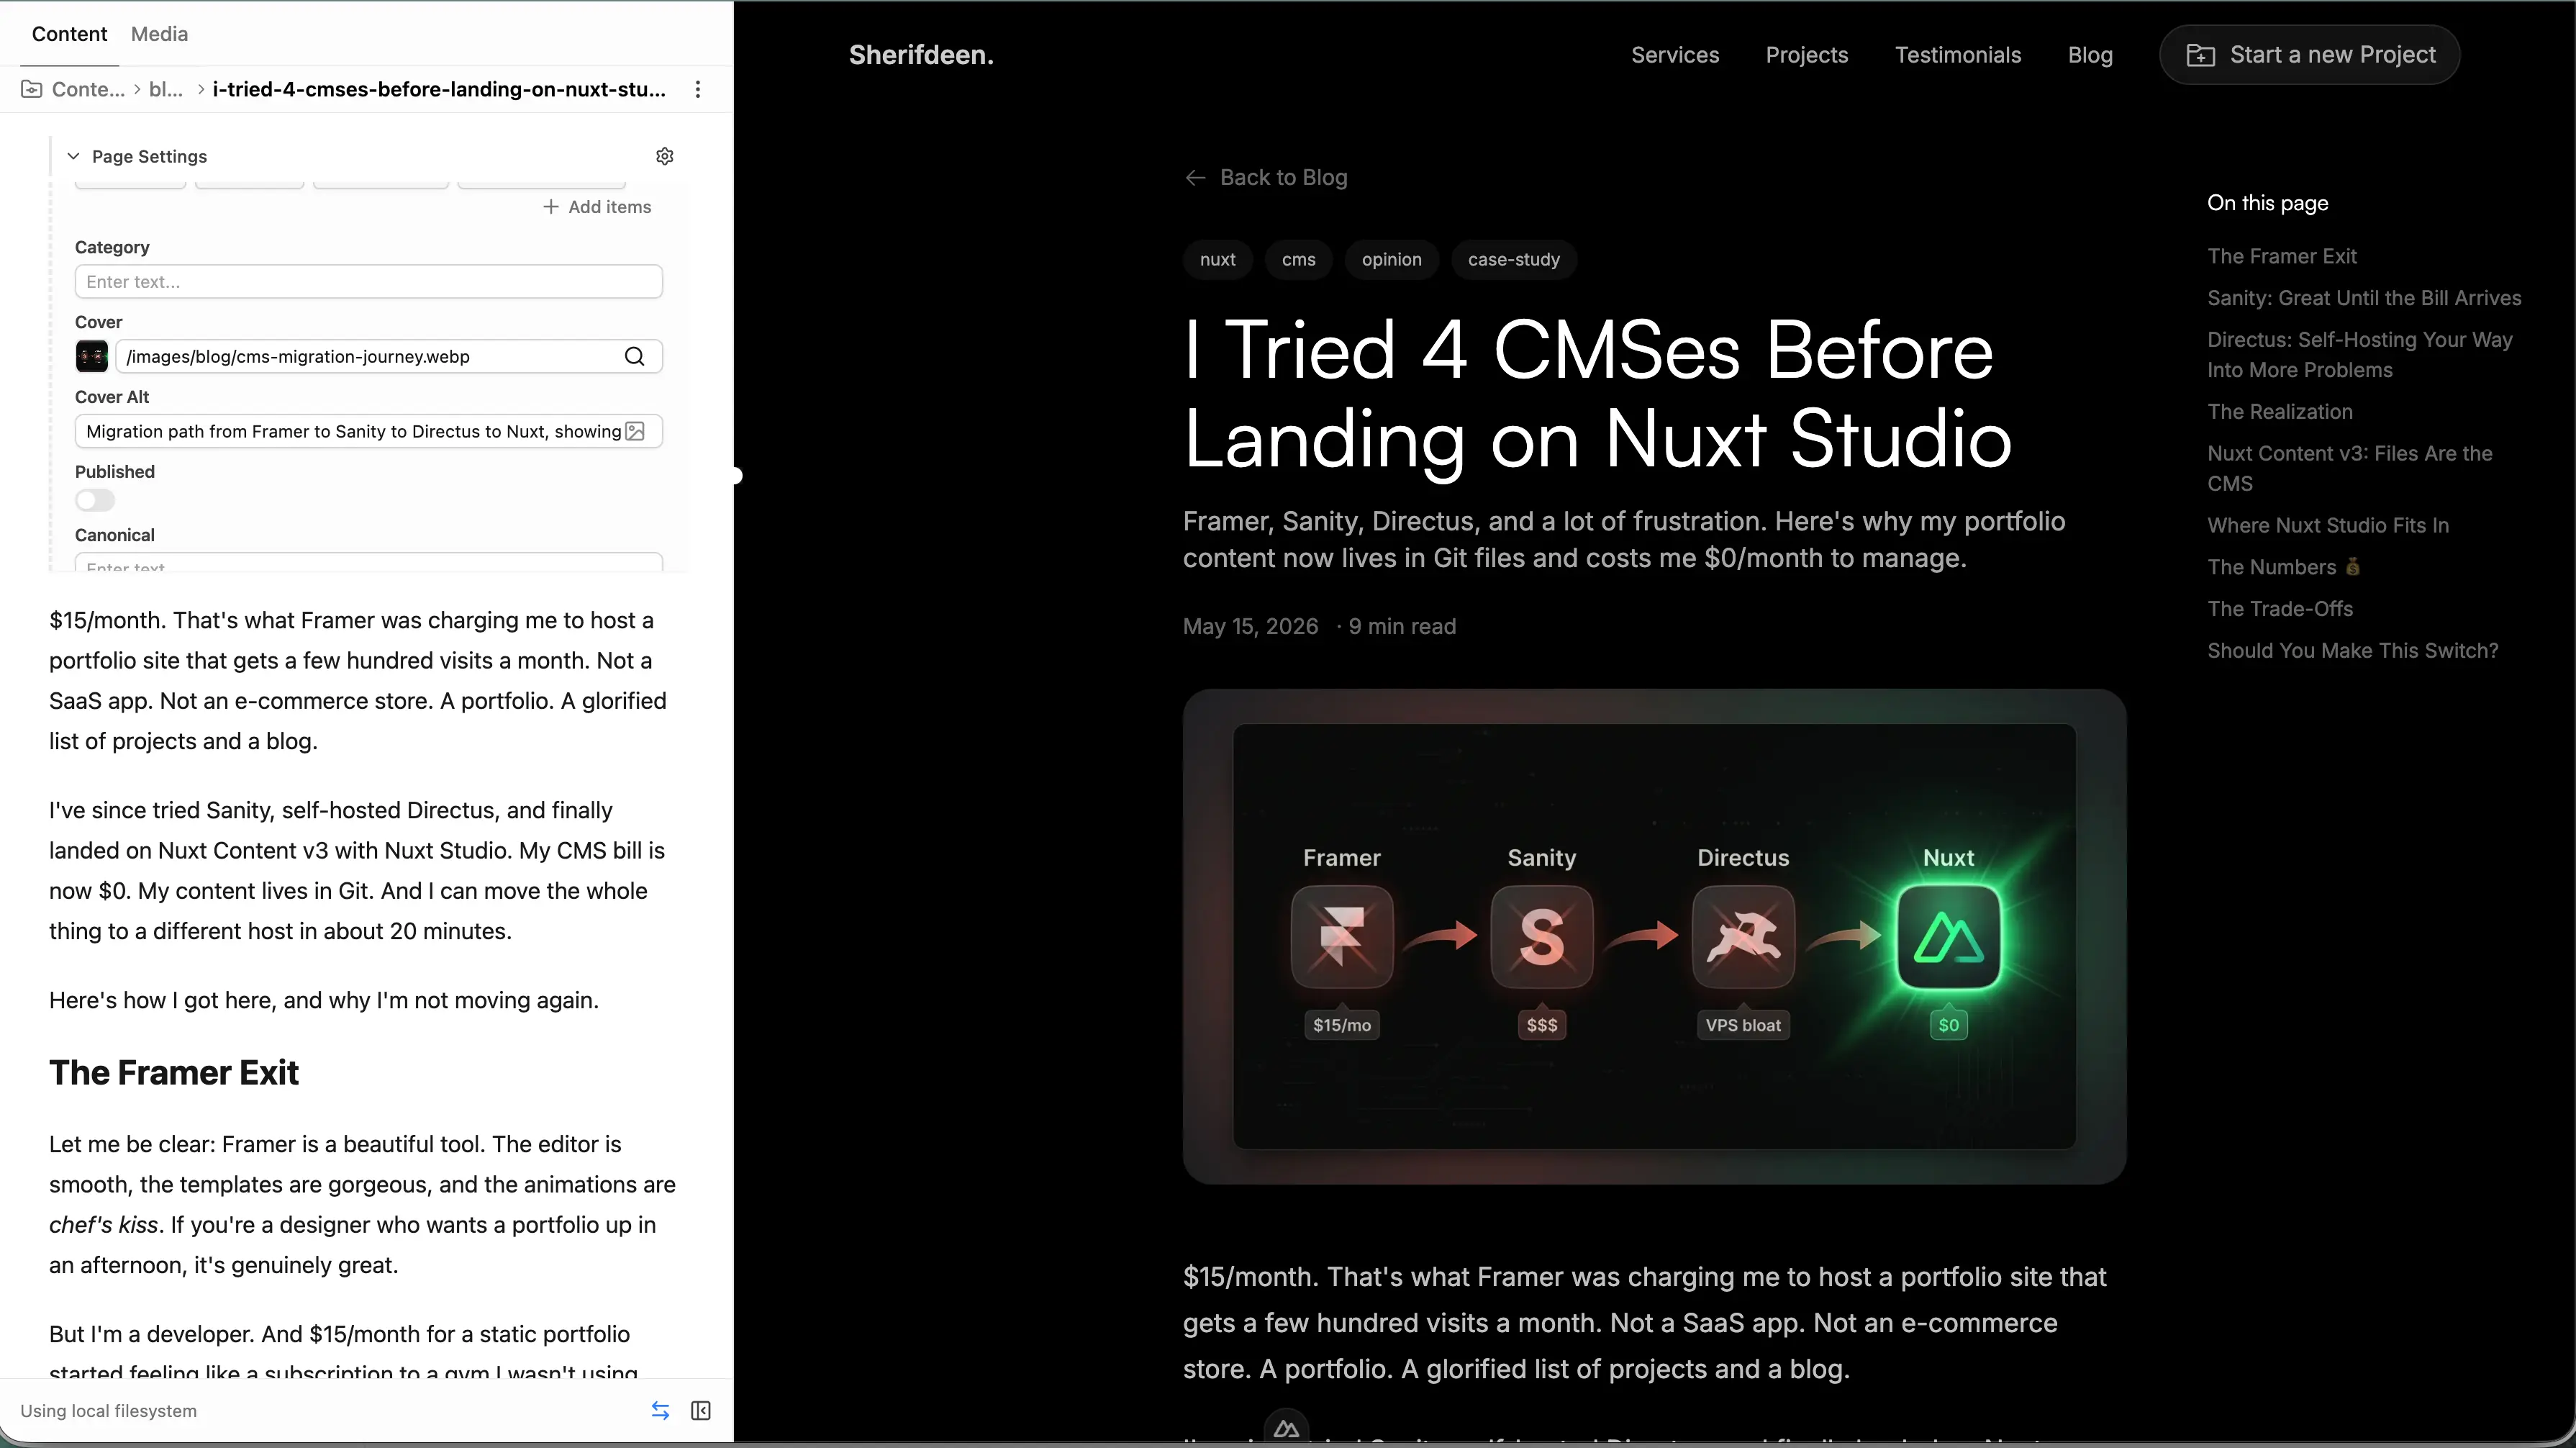
Task: Click the case-study tag pill
Action: 1513,259
